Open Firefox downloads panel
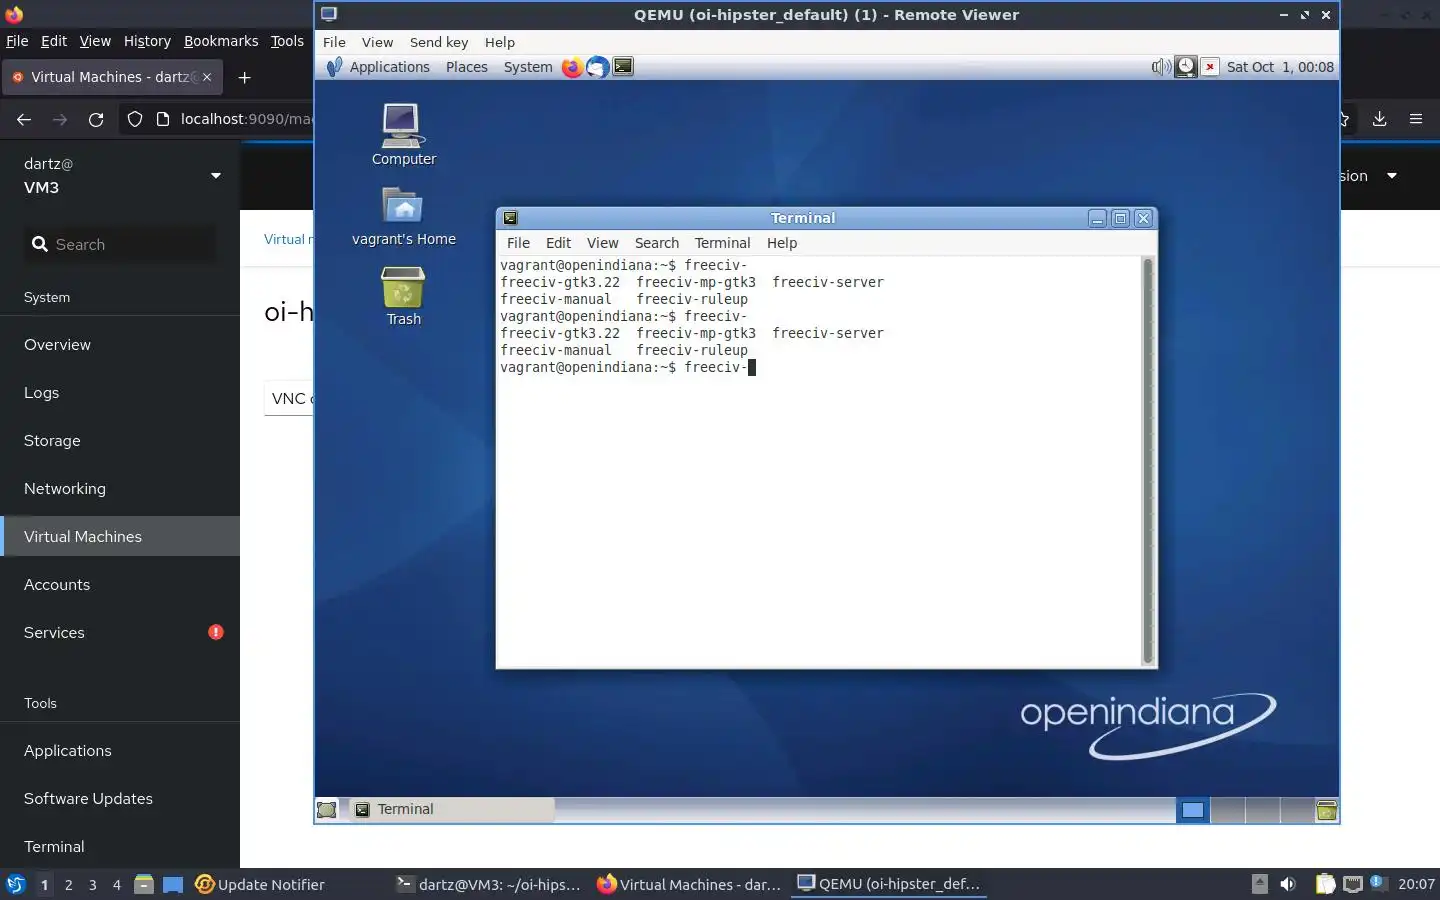1440x900 pixels. coord(1379,119)
